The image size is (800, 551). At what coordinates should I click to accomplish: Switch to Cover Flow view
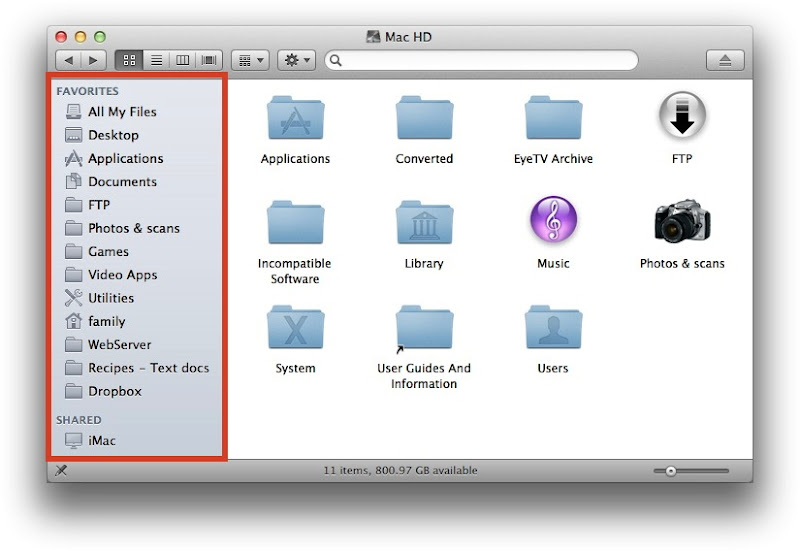[x=209, y=60]
